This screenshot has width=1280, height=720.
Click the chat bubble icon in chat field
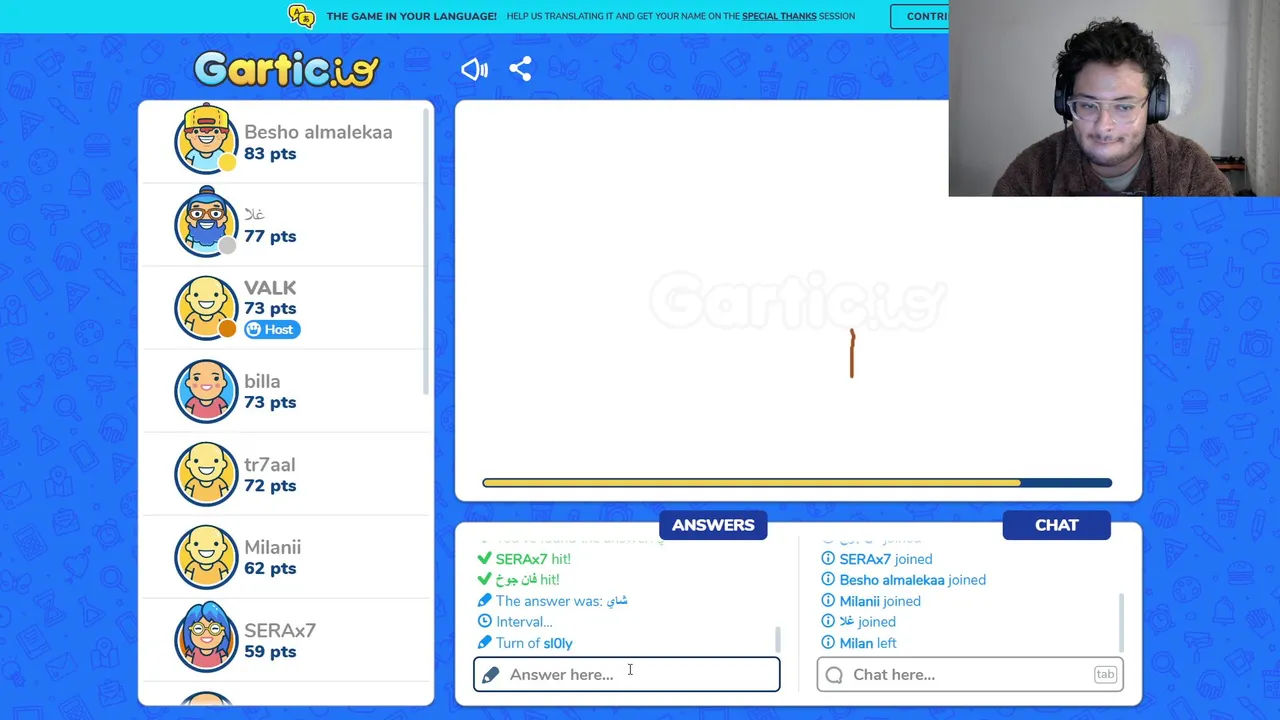834,675
